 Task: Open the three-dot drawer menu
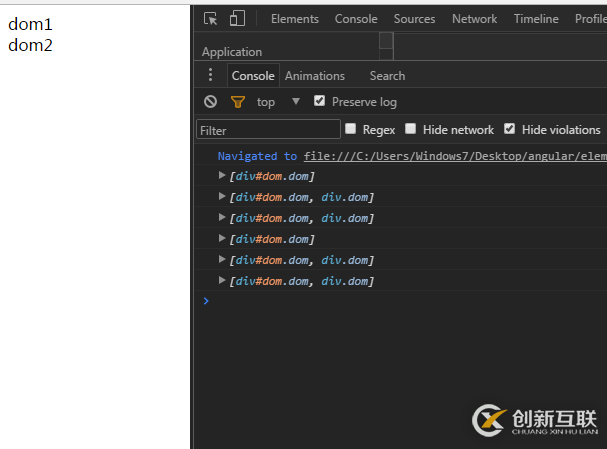(210, 76)
